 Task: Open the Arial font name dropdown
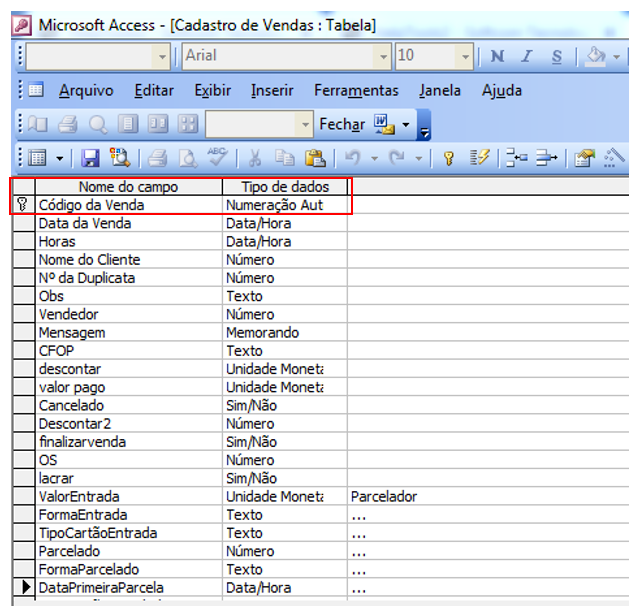(383, 56)
